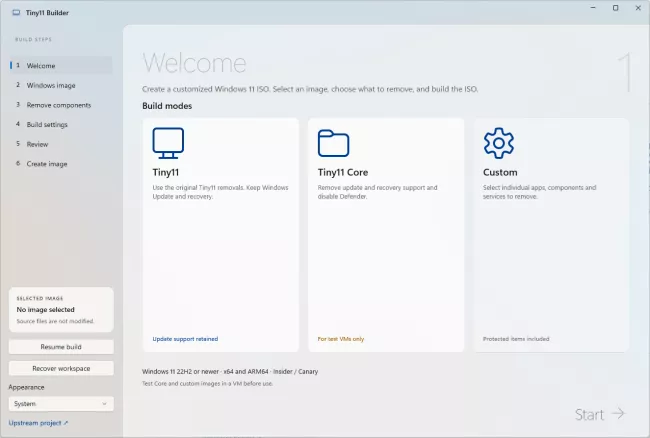Viewport: 650px width, 438px height.
Task: Choose the Tiny11 Core build mode card
Action: pyautogui.click(x=386, y=235)
